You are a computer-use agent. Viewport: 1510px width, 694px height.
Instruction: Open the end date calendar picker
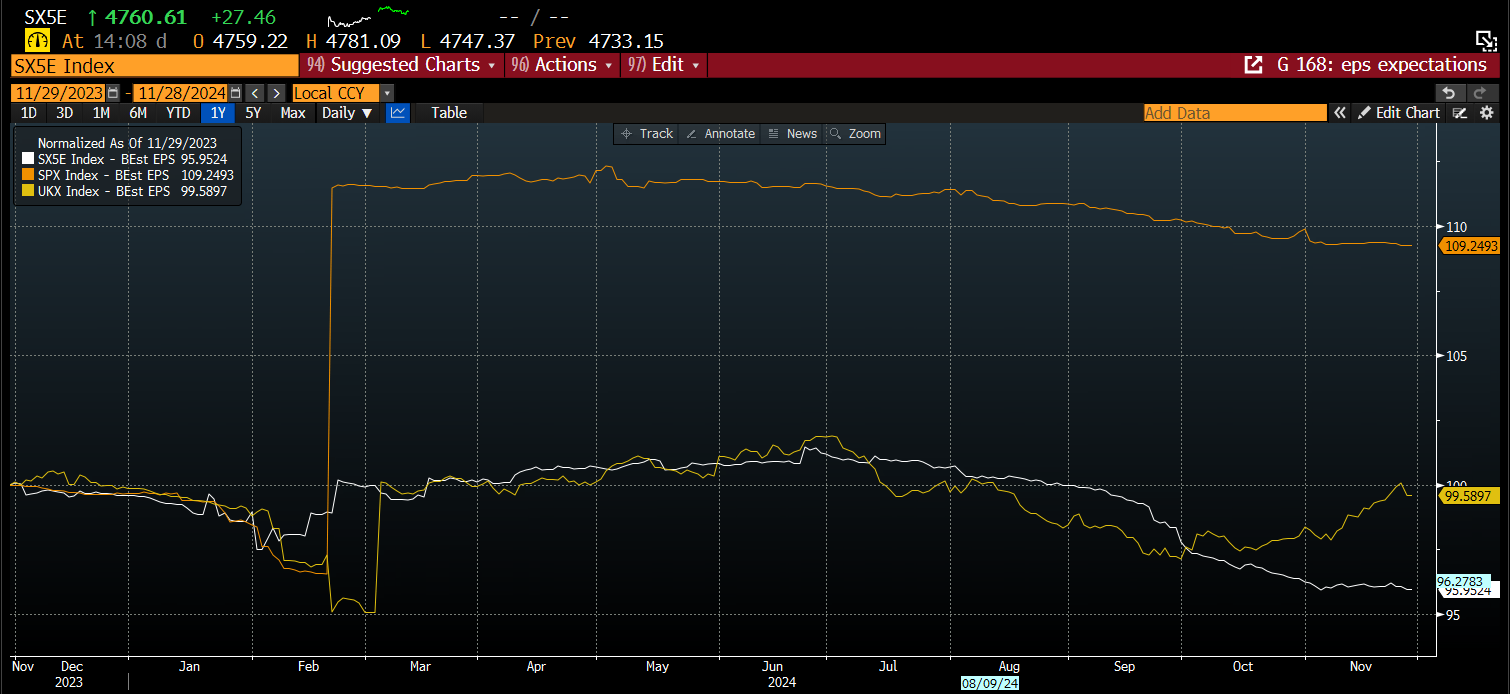(235, 93)
